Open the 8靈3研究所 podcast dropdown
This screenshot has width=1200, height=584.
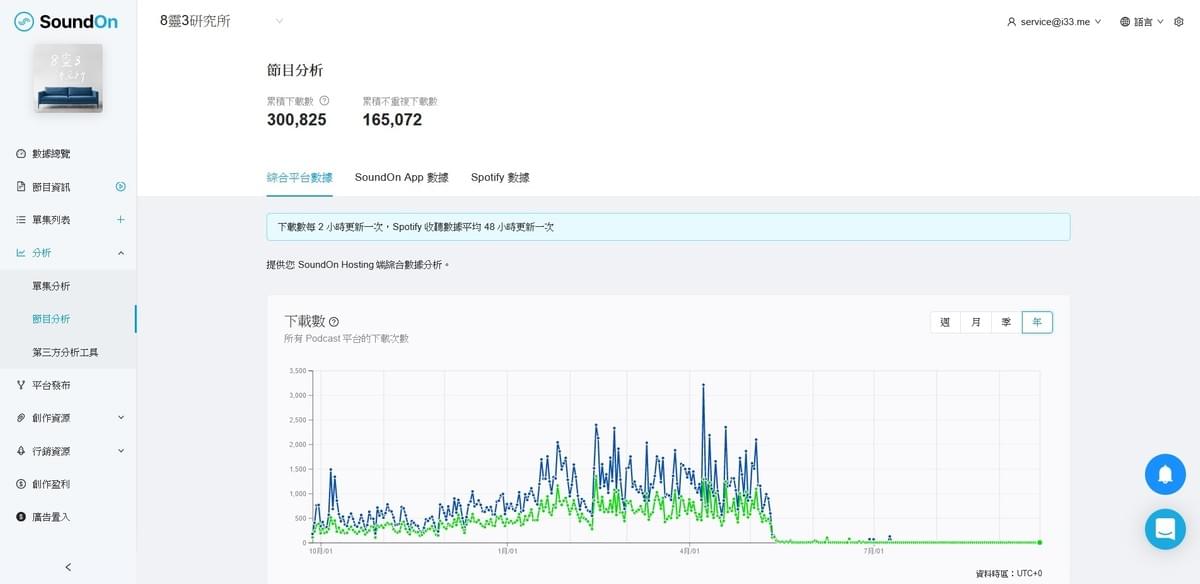(222, 21)
